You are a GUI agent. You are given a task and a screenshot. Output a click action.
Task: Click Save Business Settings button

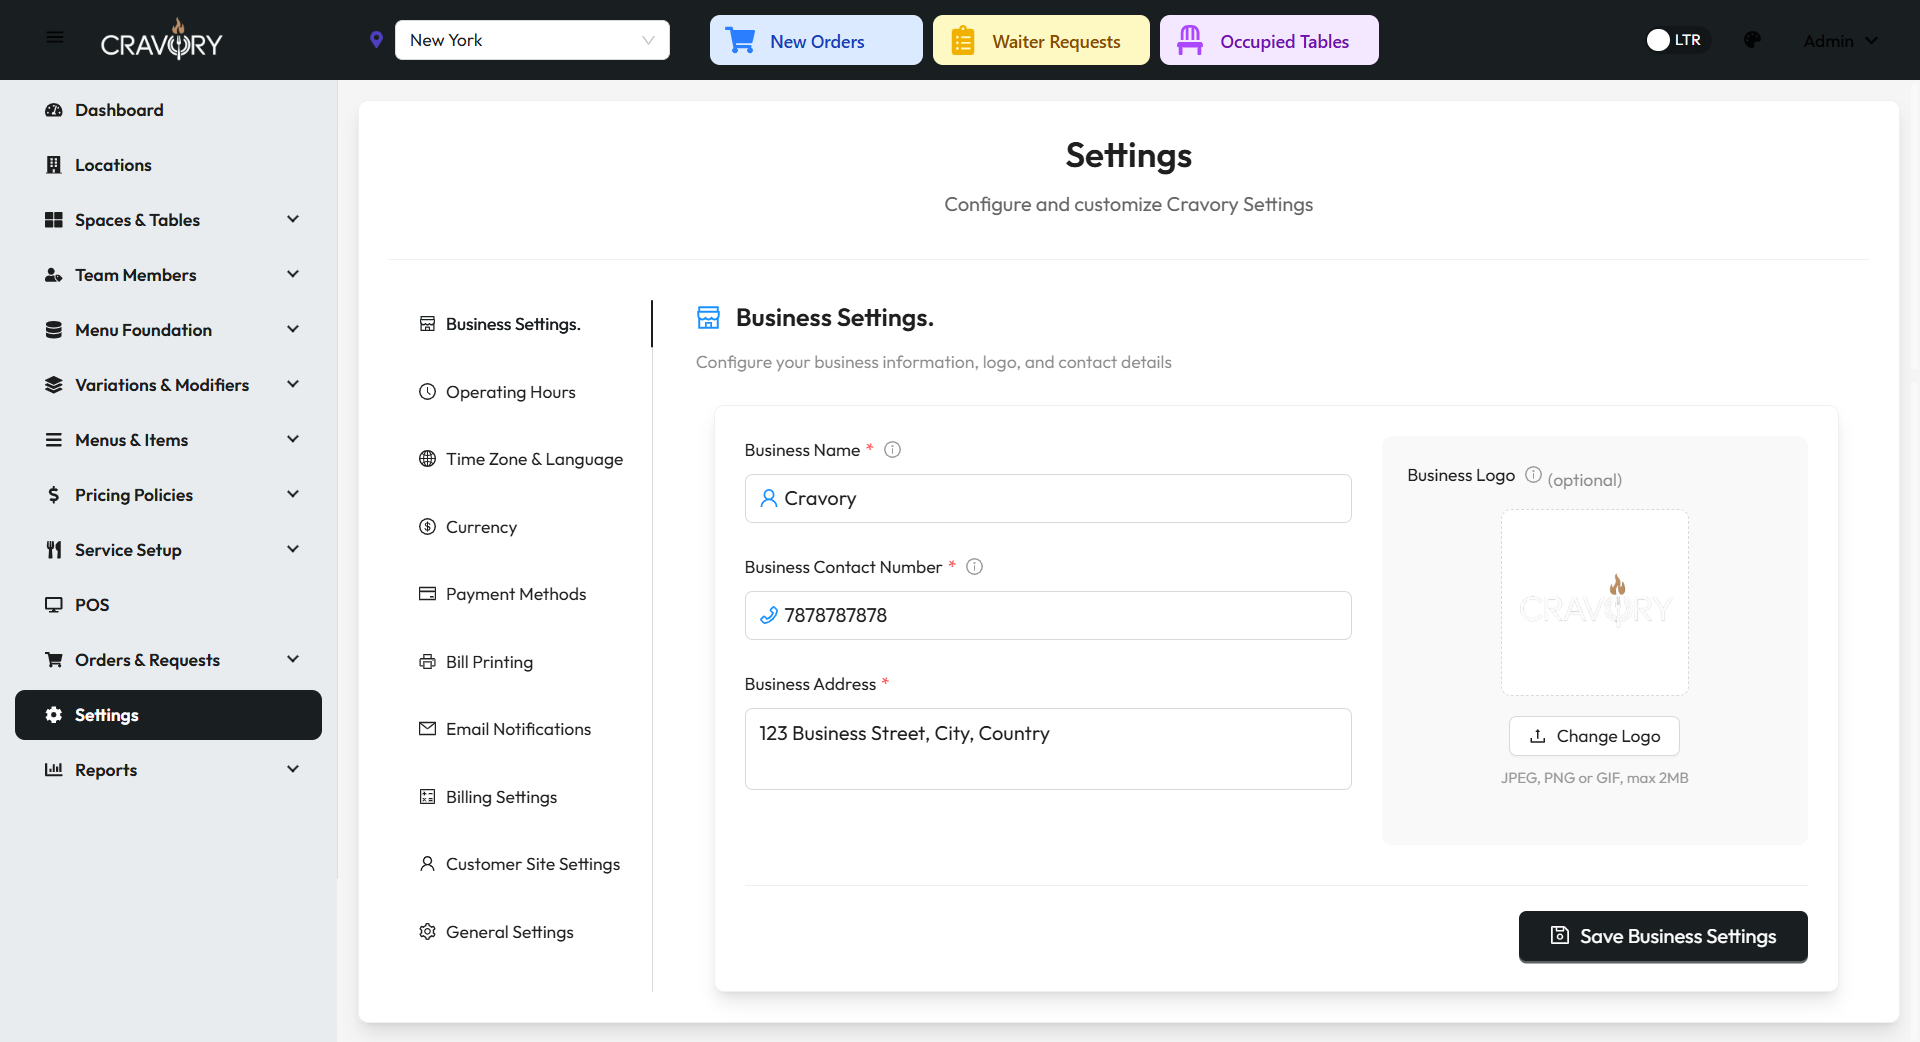pyautogui.click(x=1663, y=936)
